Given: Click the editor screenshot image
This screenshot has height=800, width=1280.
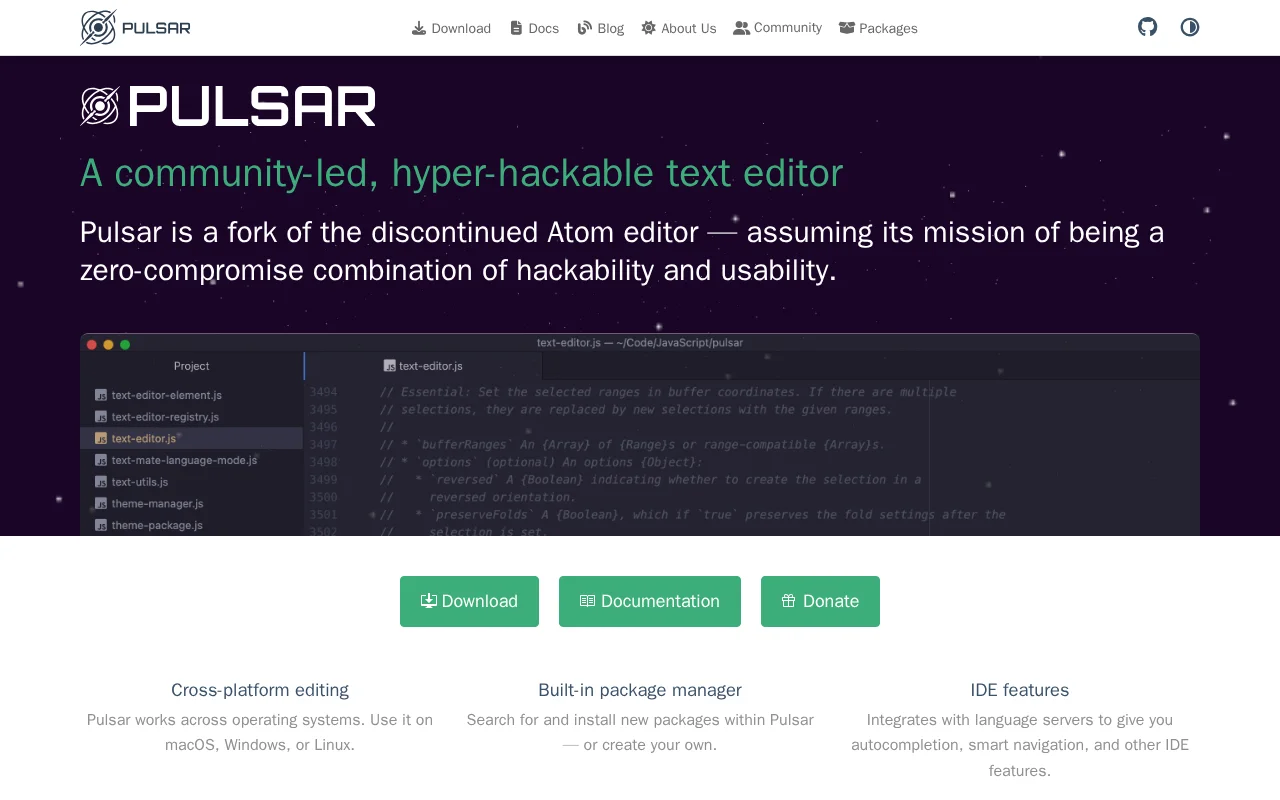Looking at the screenshot, I should point(640,434).
